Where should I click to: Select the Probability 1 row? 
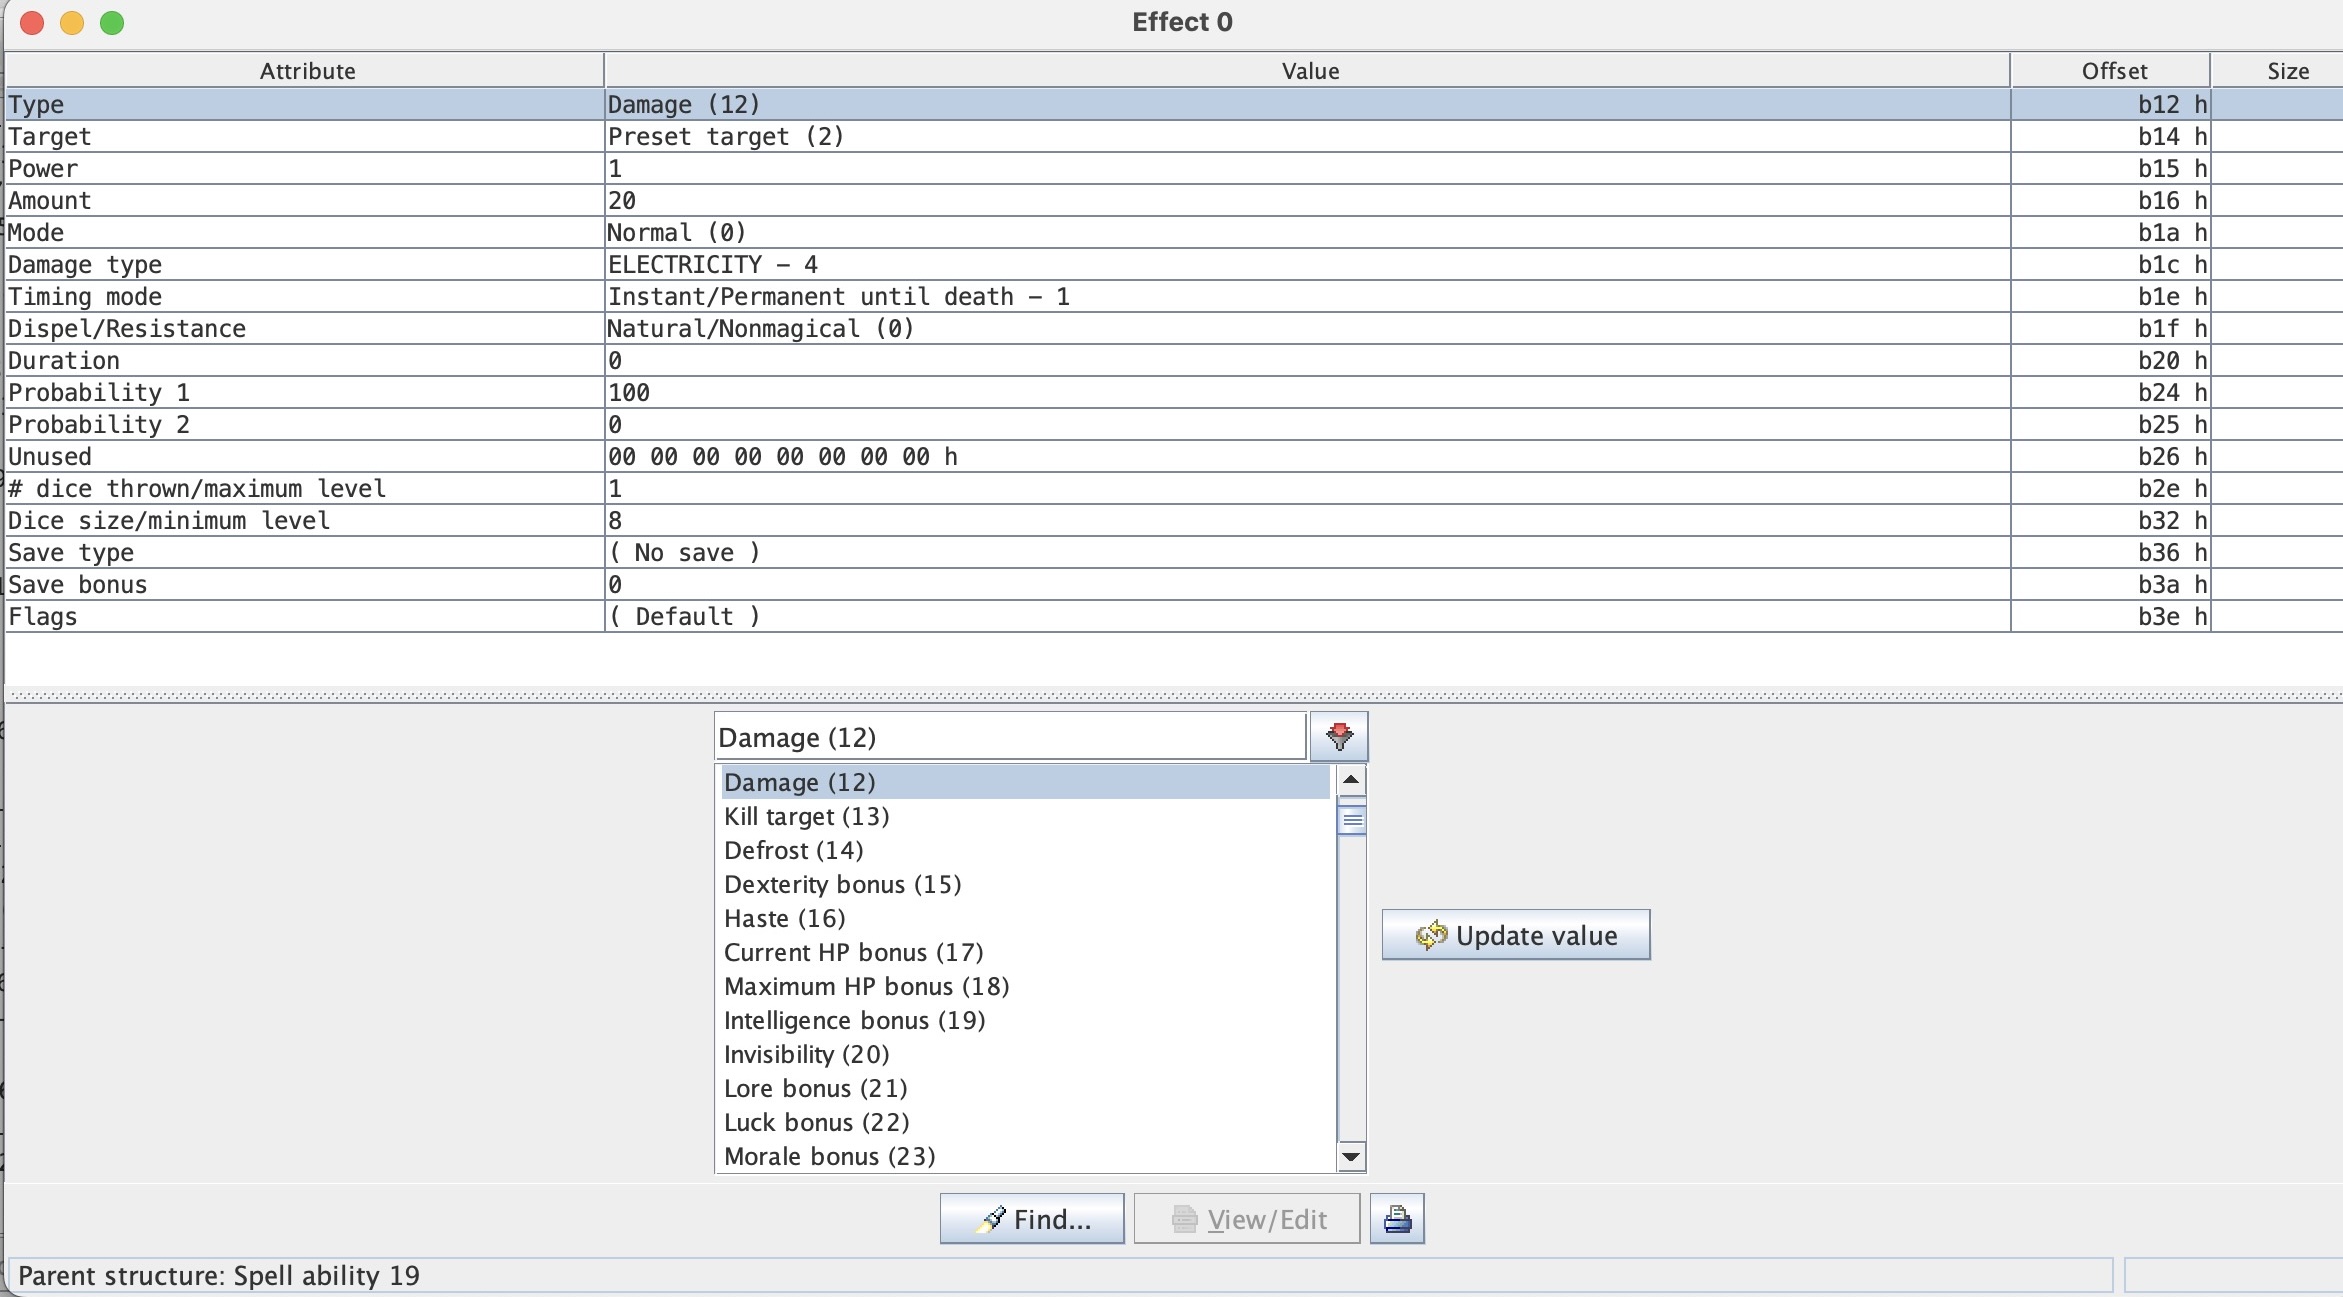pyautogui.click(x=1174, y=392)
